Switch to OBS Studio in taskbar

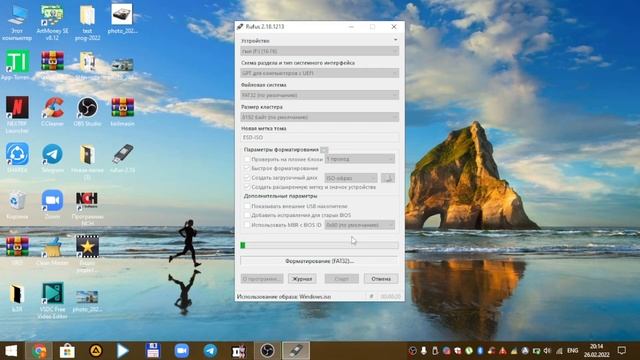tap(267, 351)
